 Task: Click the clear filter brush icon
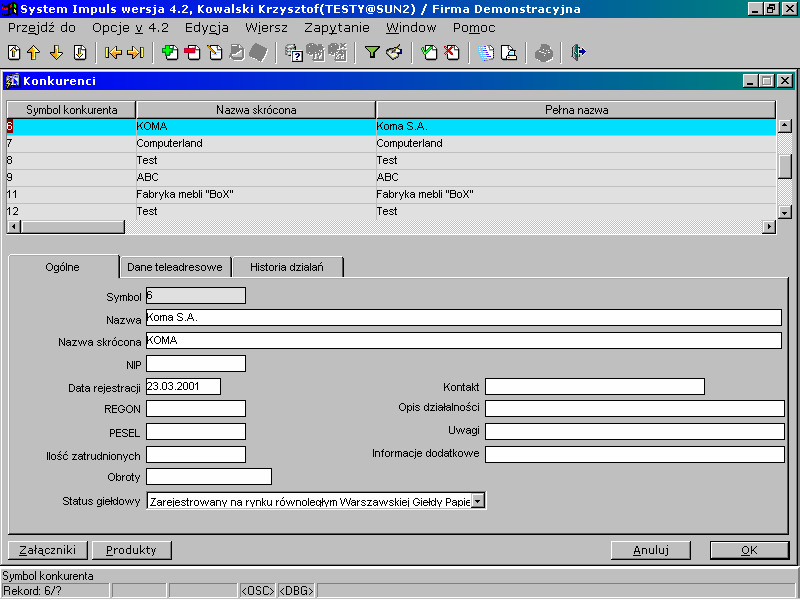click(x=394, y=53)
